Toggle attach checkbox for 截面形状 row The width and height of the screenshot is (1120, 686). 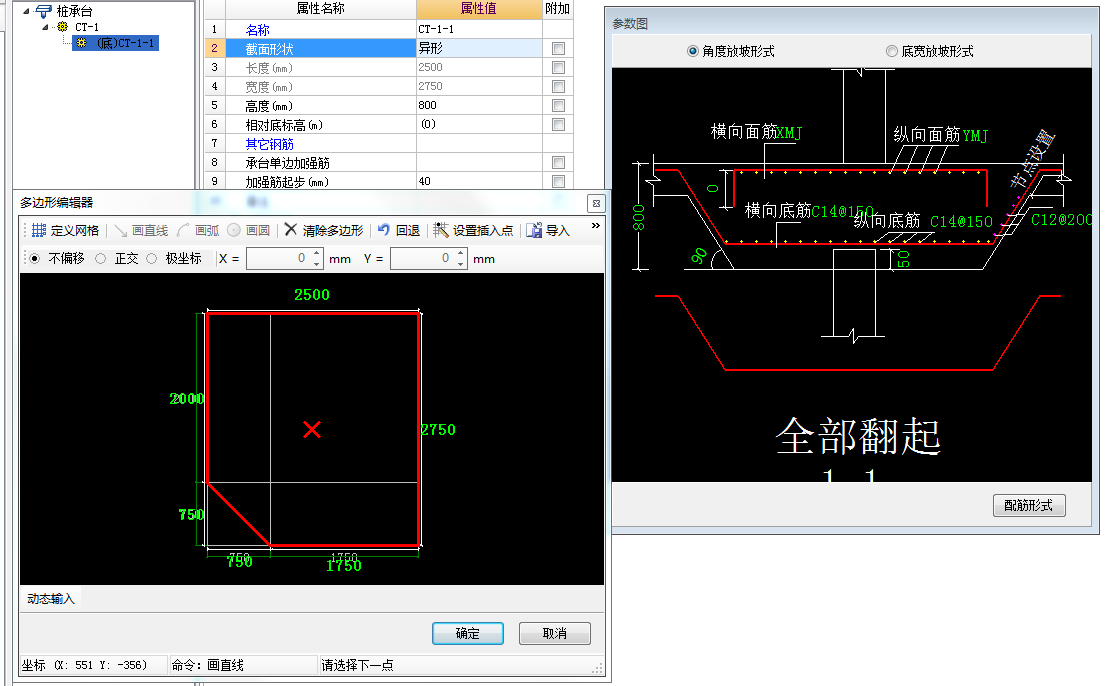click(559, 49)
